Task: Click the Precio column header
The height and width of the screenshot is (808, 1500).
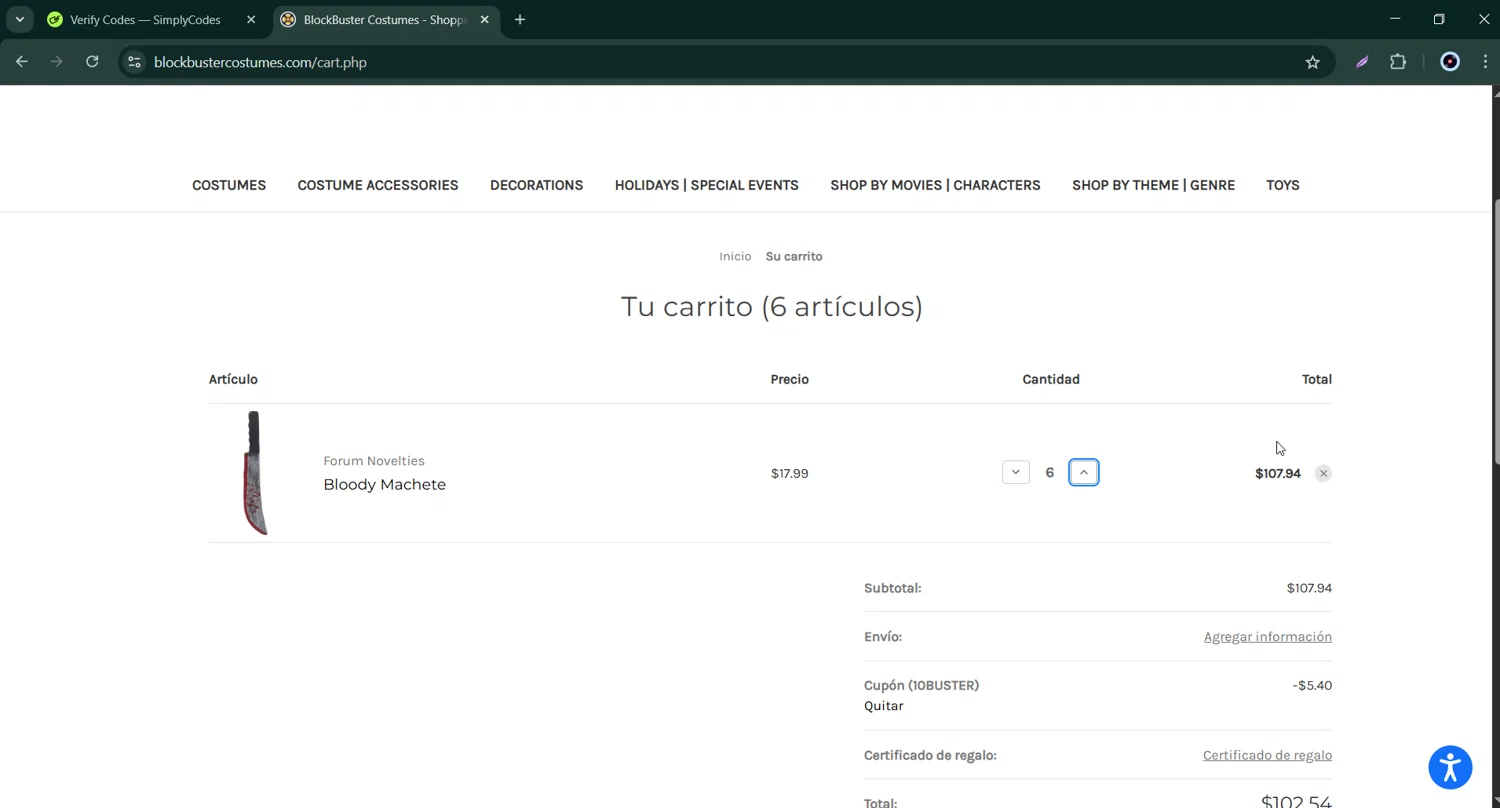Action: pyautogui.click(x=789, y=379)
